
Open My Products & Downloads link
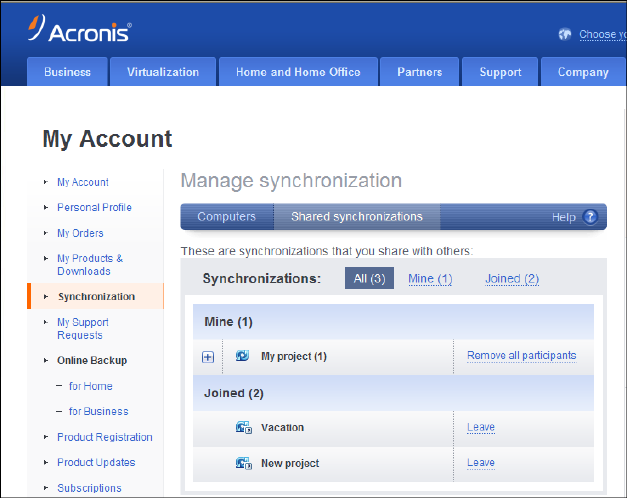pos(90,264)
